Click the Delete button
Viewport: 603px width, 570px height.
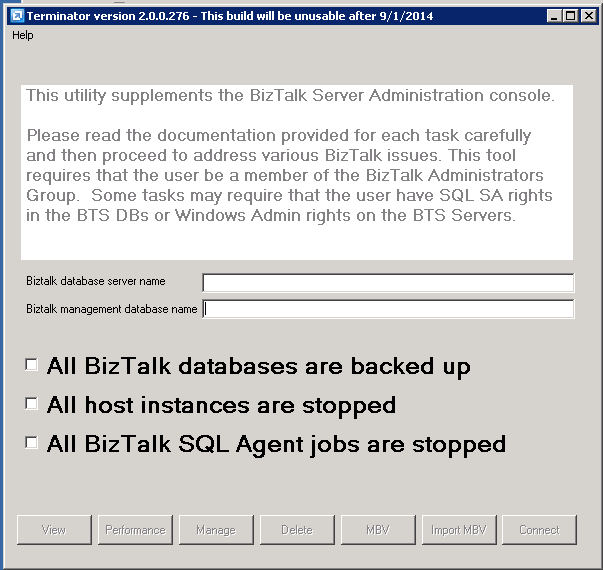tap(297, 530)
